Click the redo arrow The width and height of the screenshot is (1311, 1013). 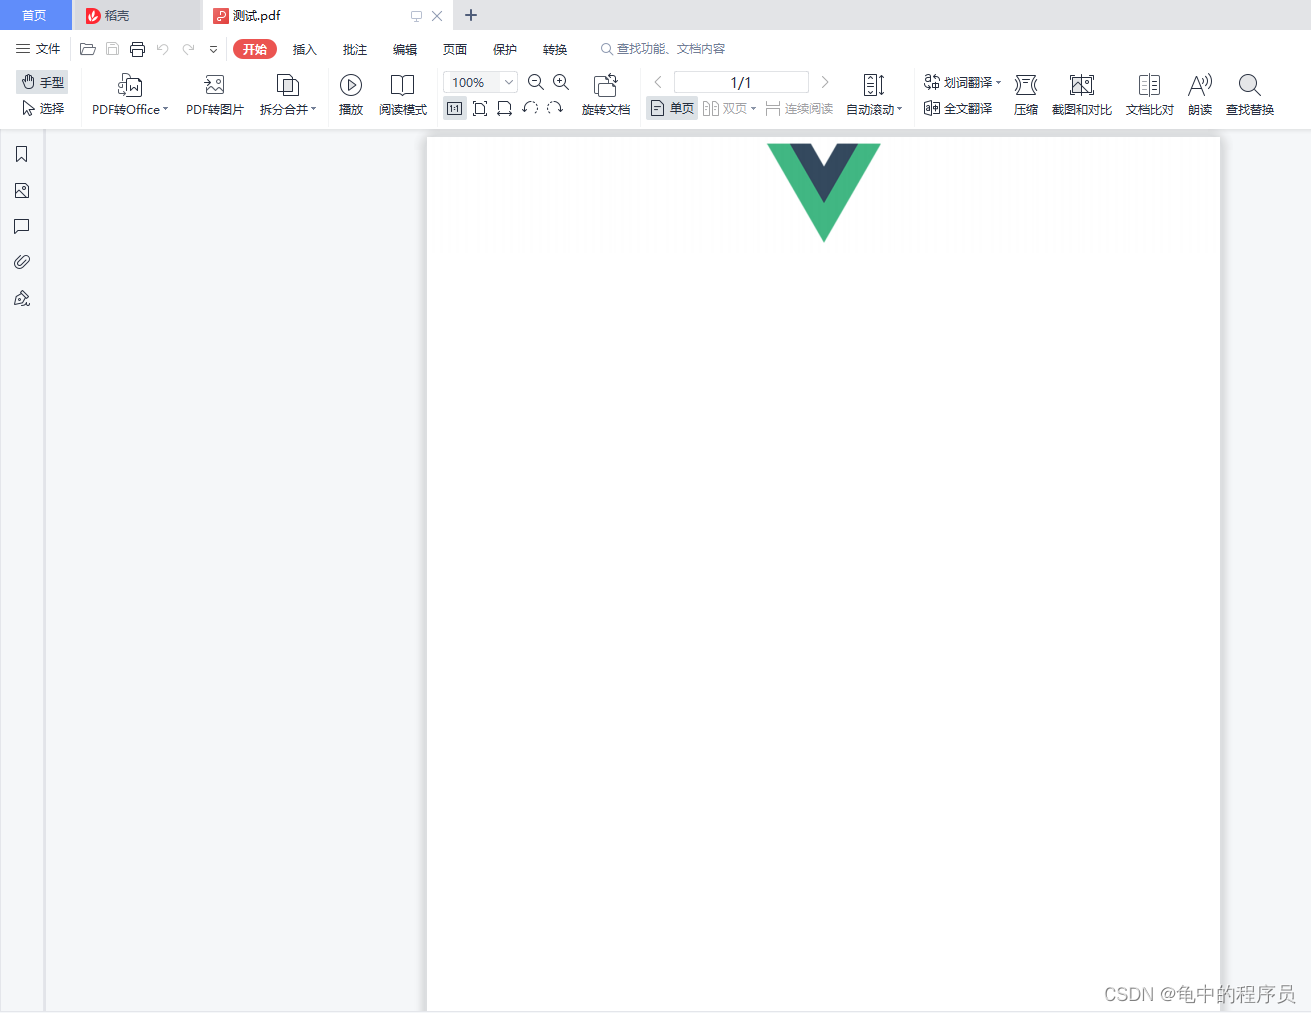[x=188, y=49]
